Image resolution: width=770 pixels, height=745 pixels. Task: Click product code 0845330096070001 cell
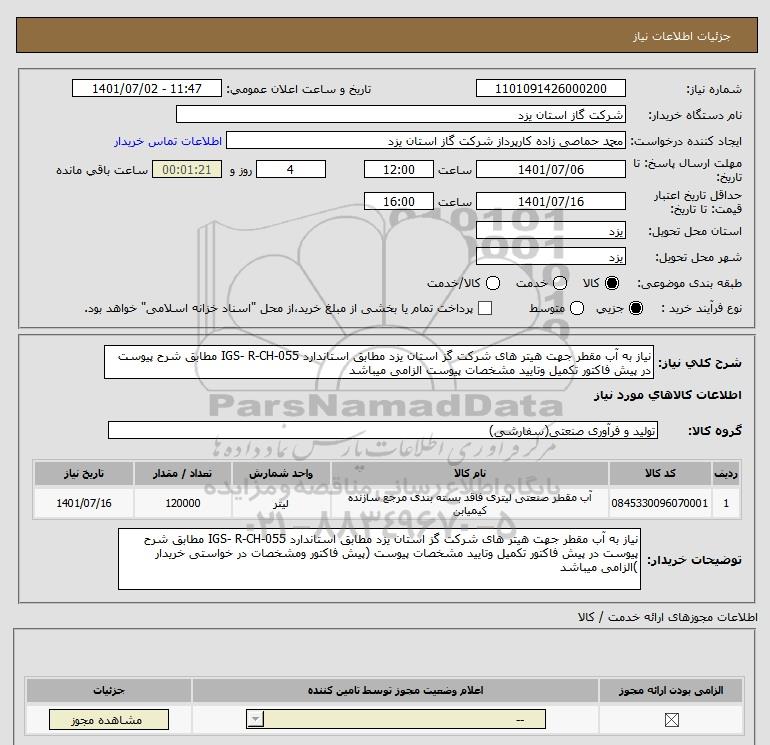[660, 503]
